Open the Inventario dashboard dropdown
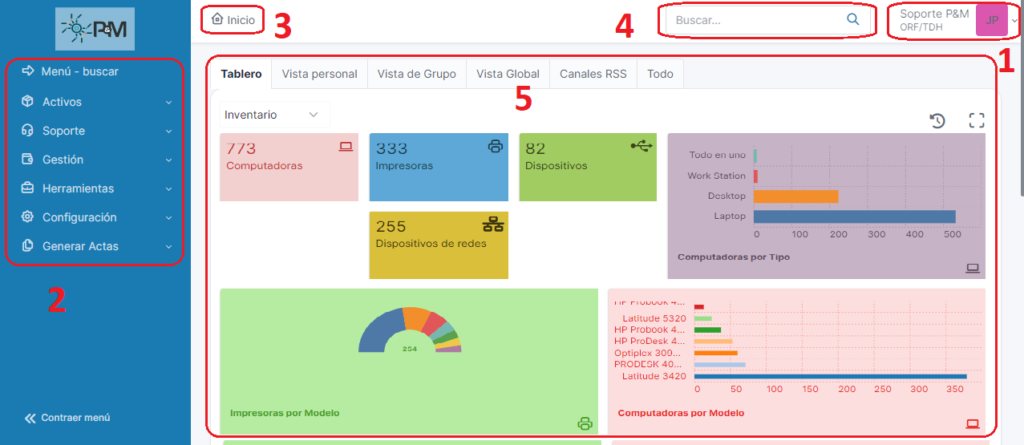1024x445 pixels. [272, 115]
